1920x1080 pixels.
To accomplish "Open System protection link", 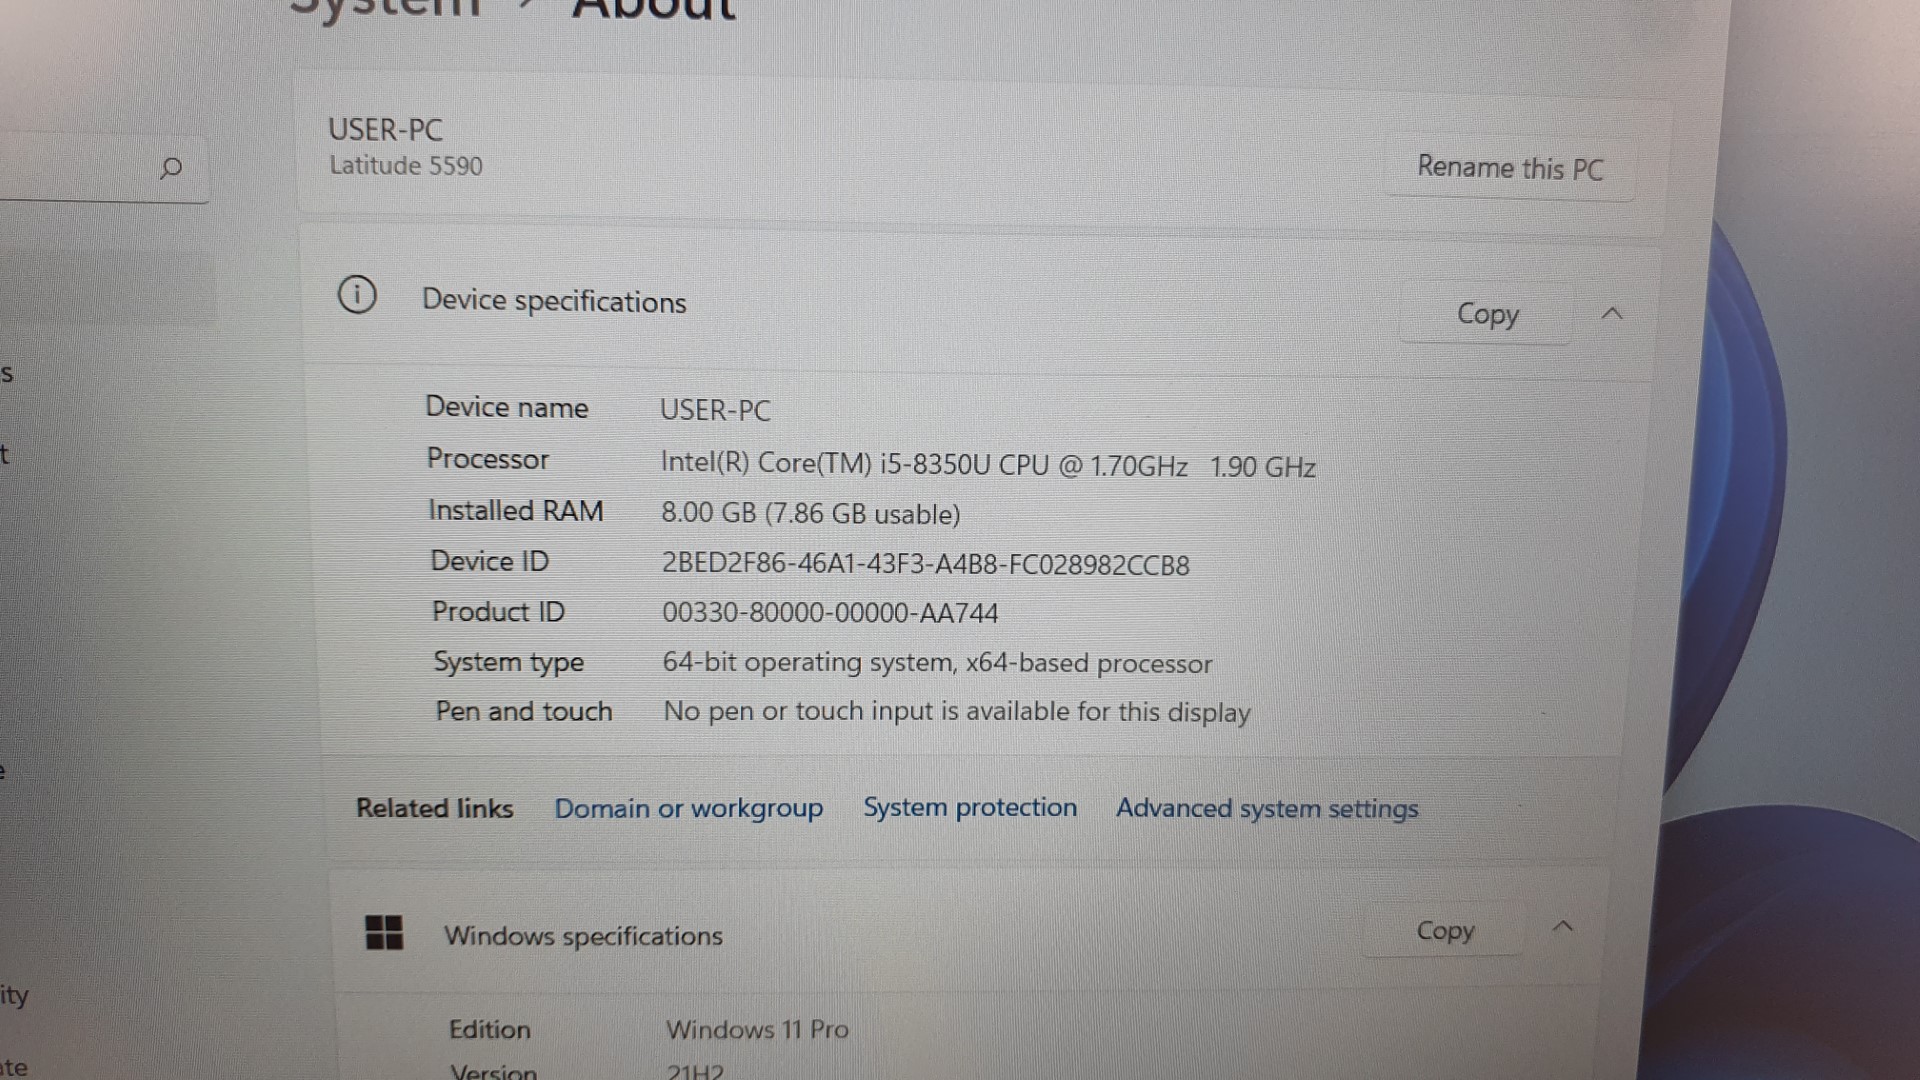I will (970, 807).
